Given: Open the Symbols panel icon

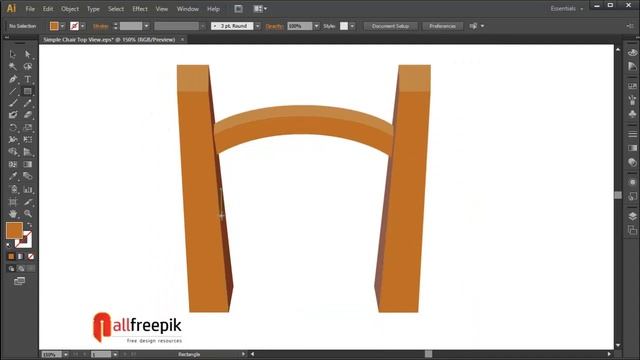Looking at the screenshot, I should click(632, 114).
